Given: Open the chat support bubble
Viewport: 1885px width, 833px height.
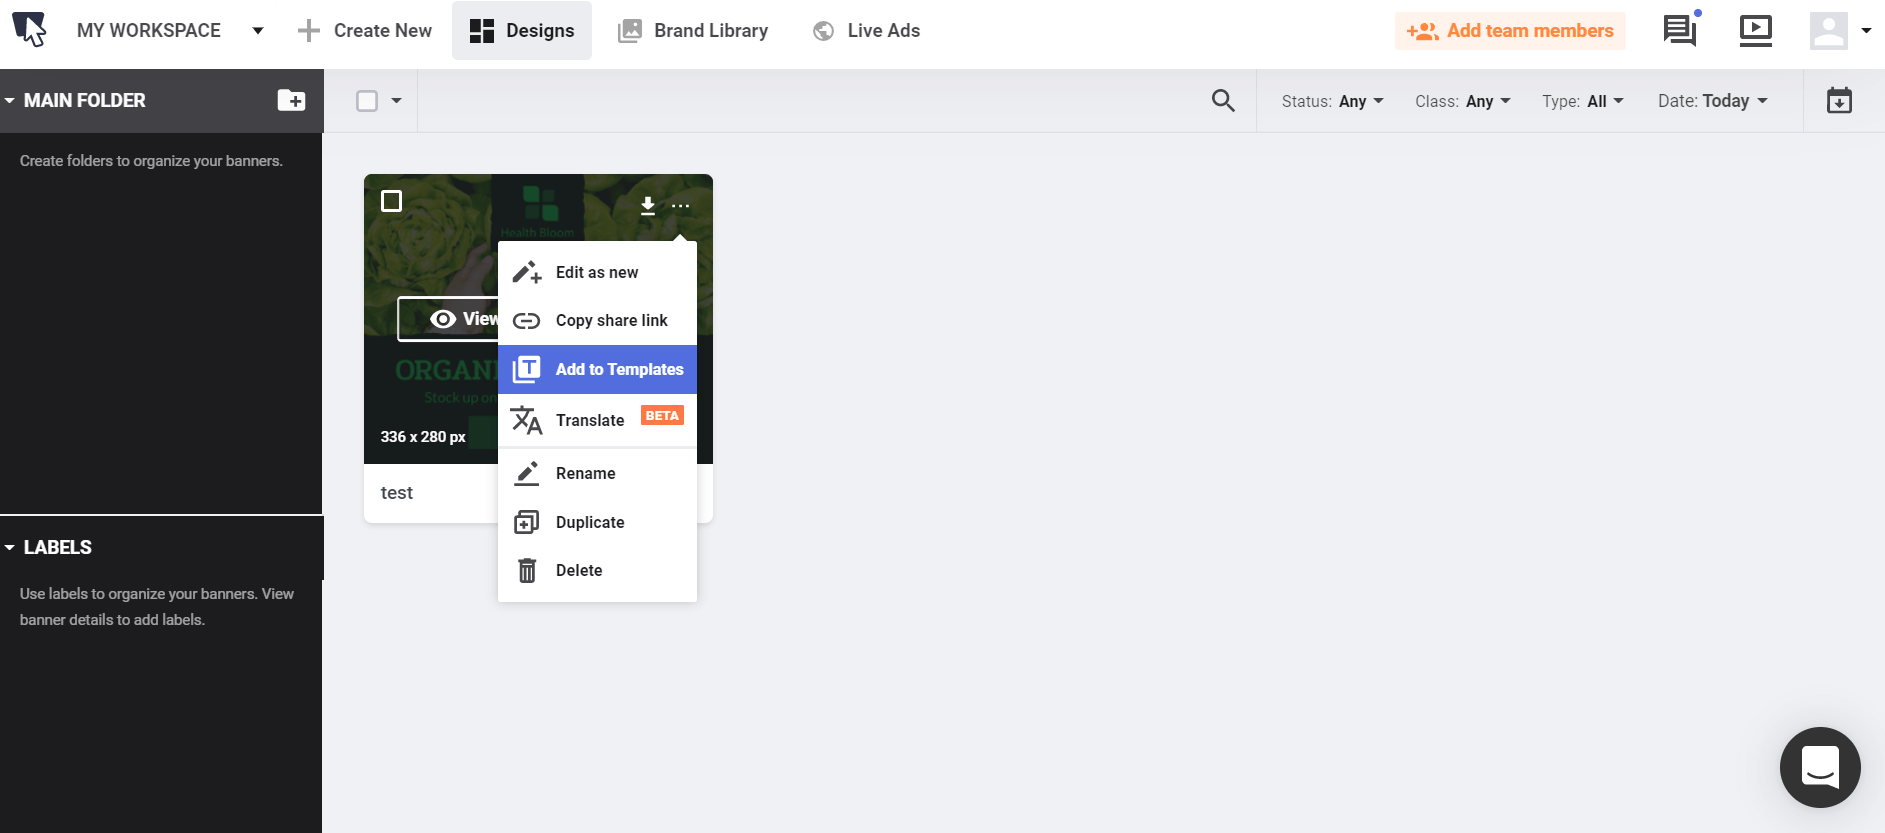Looking at the screenshot, I should [x=1820, y=767].
